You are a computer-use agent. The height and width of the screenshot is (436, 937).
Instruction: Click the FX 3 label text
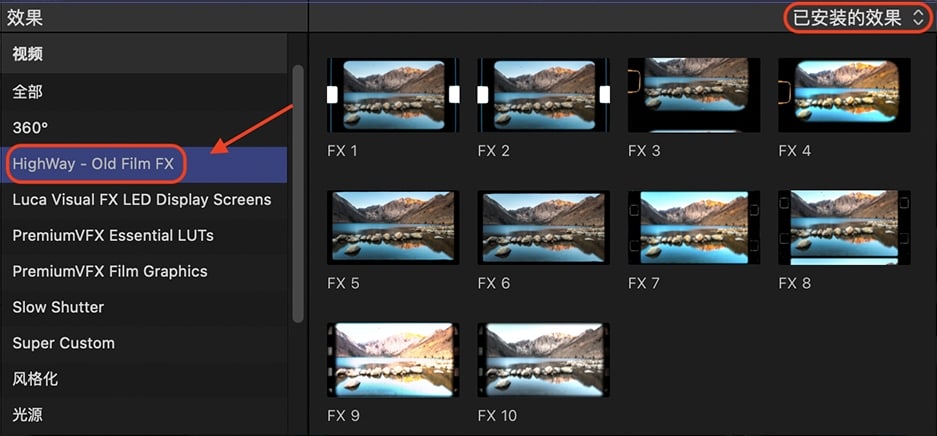644,151
